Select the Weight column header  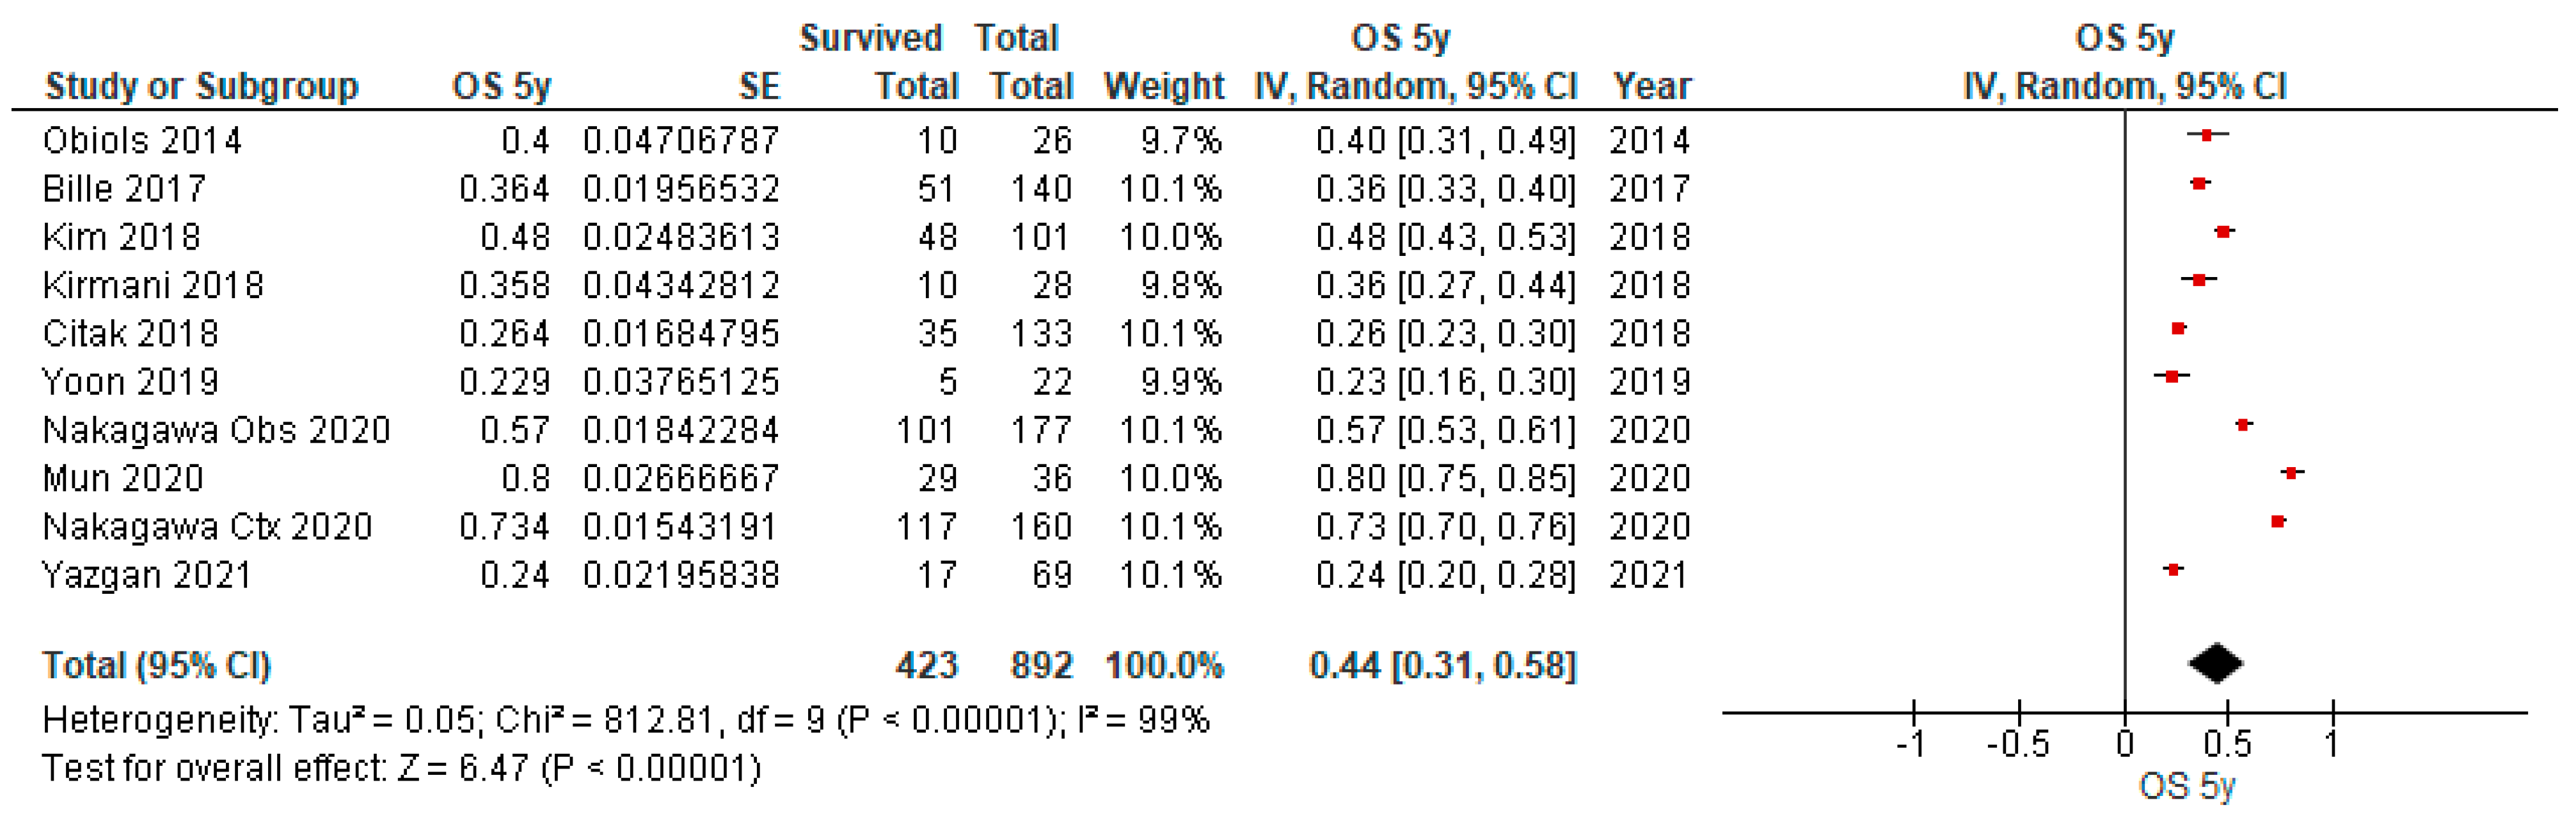[1164, 87]
